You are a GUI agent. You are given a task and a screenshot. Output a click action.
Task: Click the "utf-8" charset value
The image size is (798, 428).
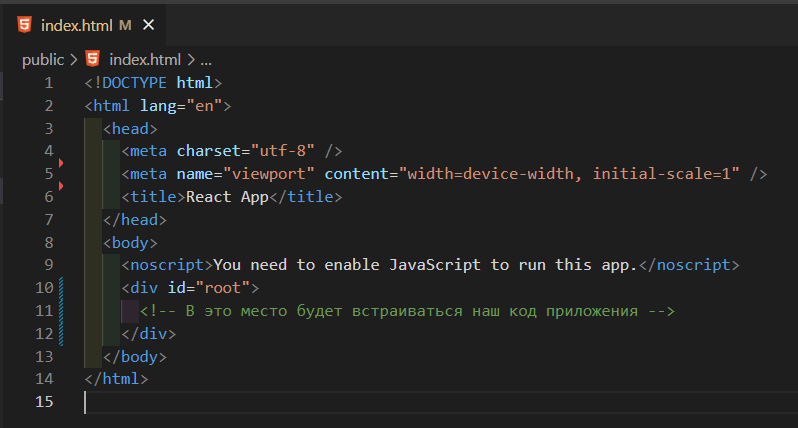pyautogui.click(x=282, y=151)
